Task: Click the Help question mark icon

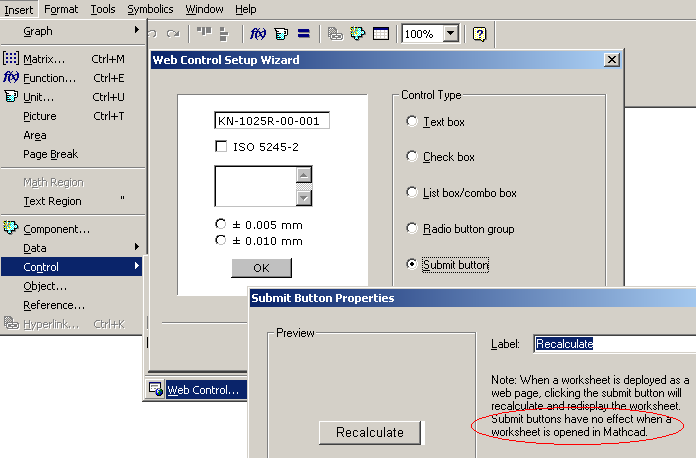Action: tap(479, 34)
